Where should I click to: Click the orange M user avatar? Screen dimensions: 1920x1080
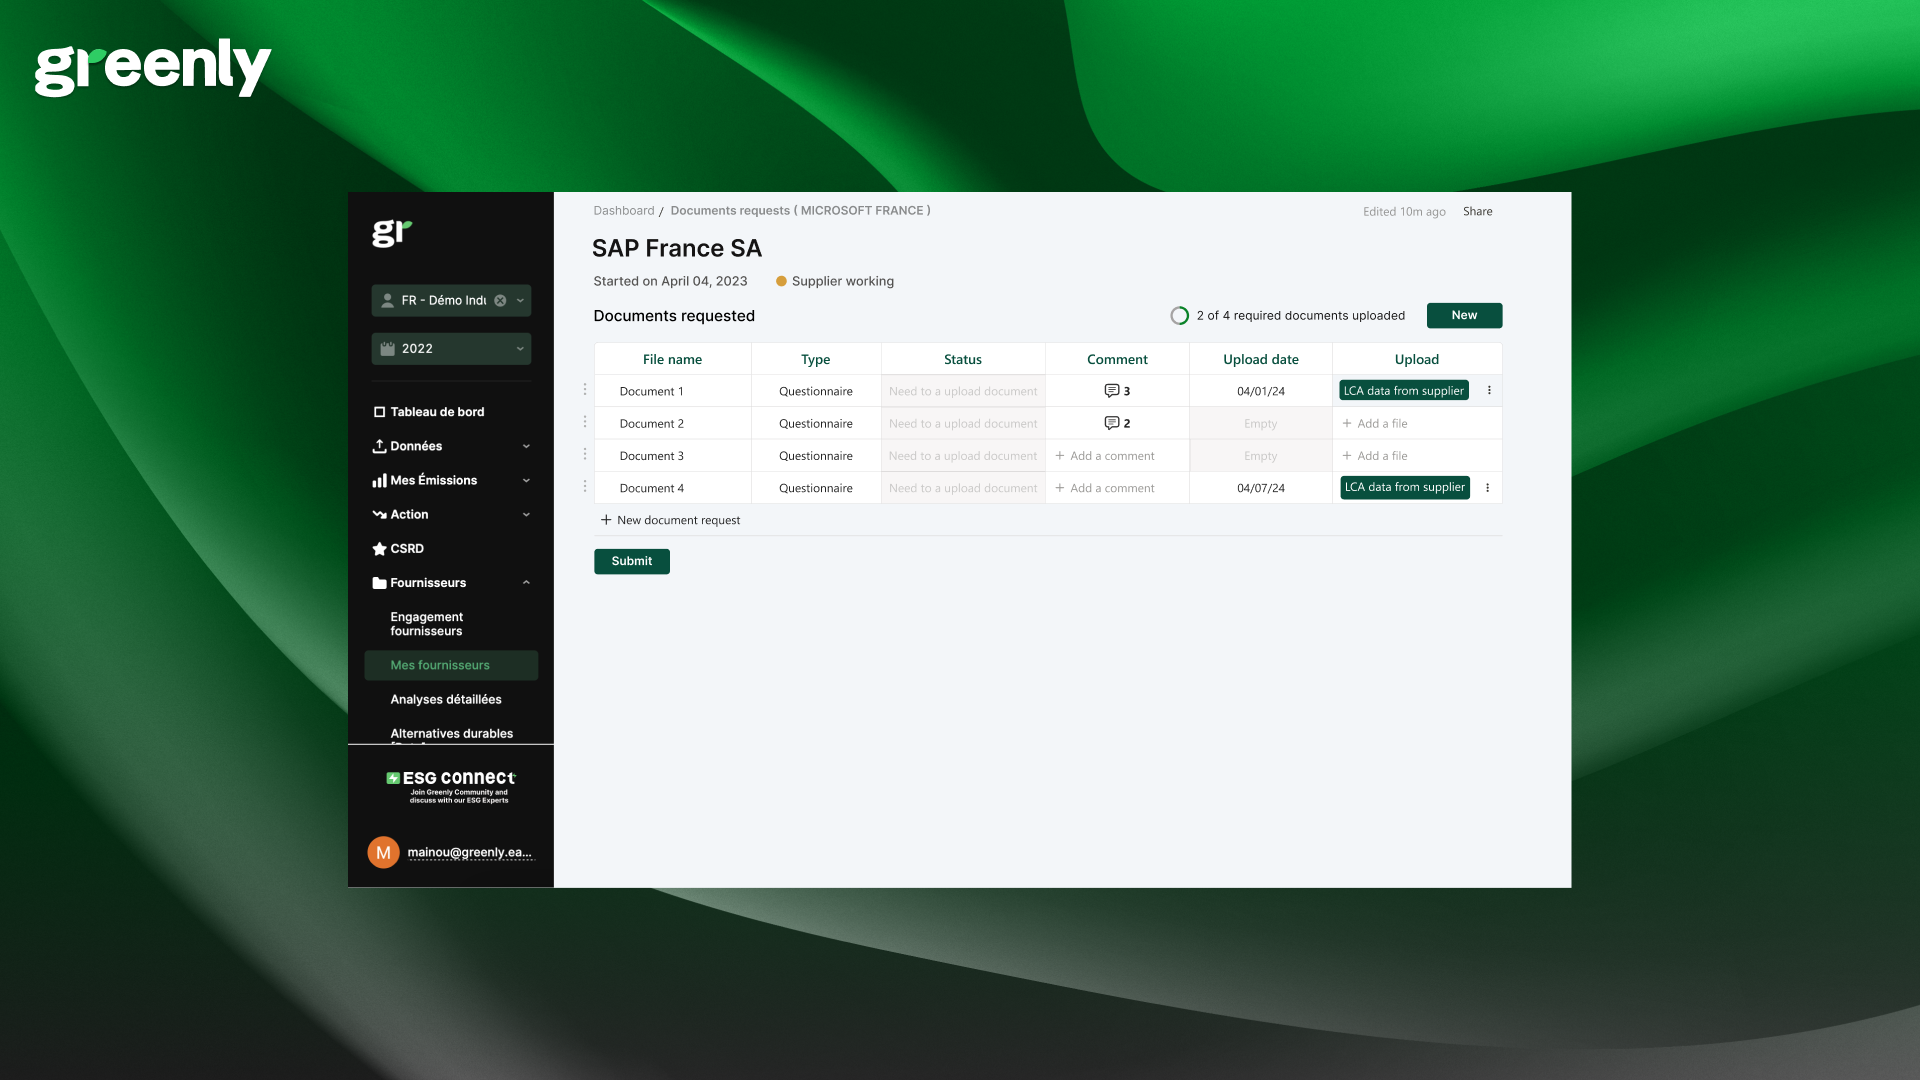pos(383,853)
